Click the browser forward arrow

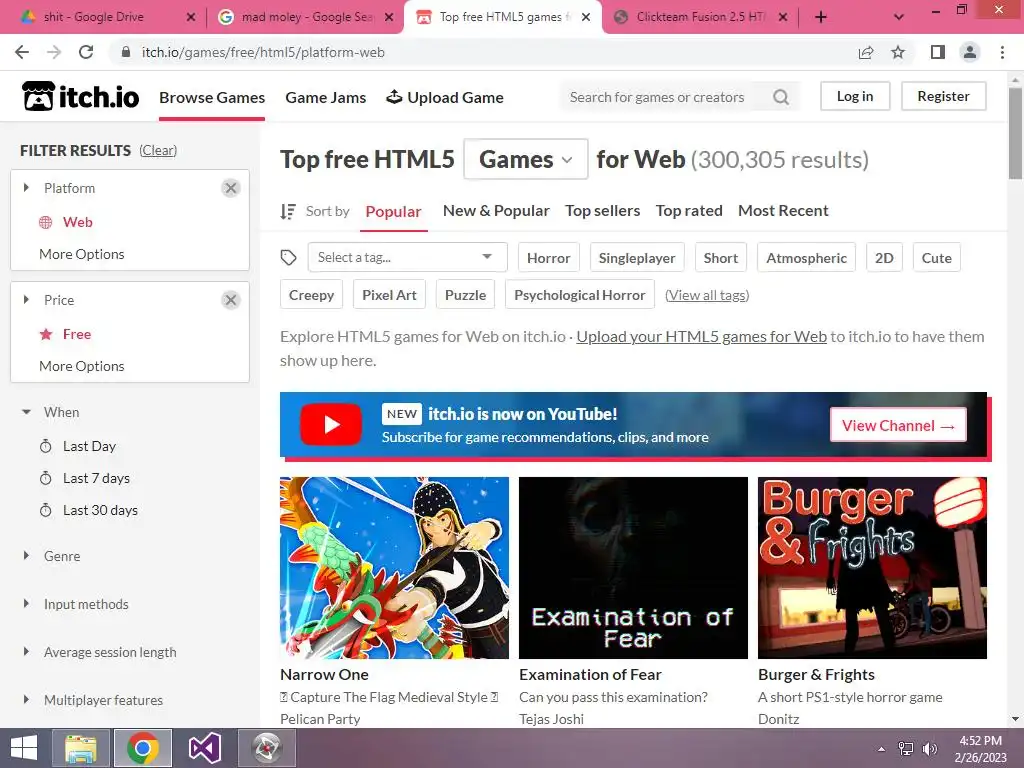pos(54,52)
